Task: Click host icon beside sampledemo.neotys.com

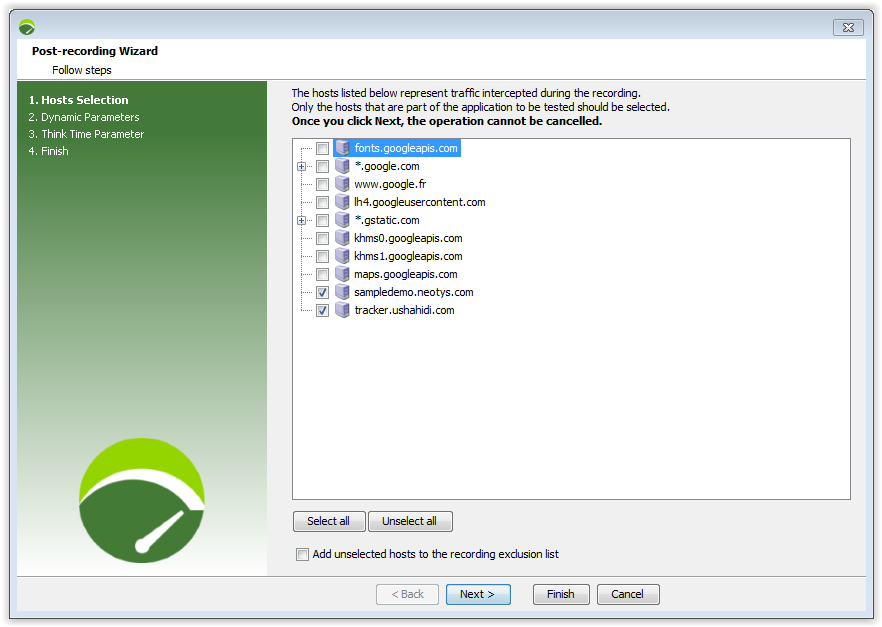Action: click(342, 292)
